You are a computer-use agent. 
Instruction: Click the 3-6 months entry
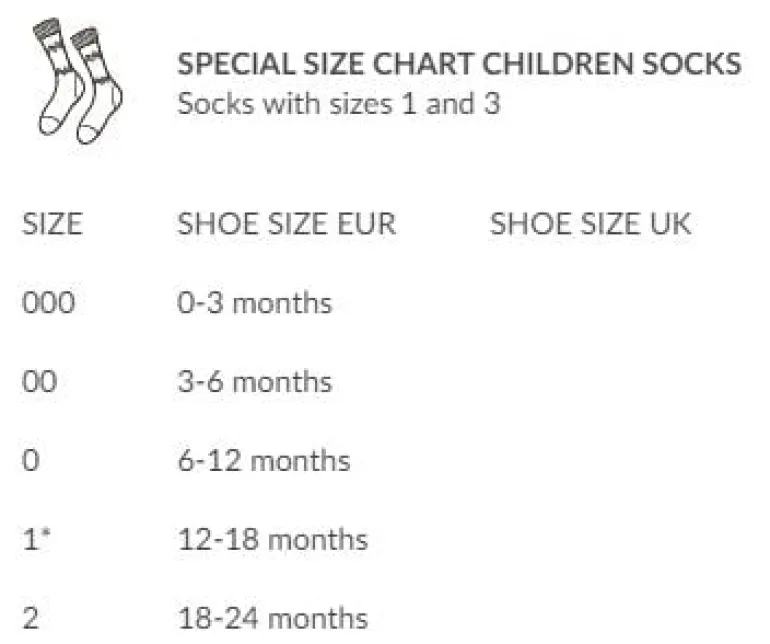click(254, 382)
